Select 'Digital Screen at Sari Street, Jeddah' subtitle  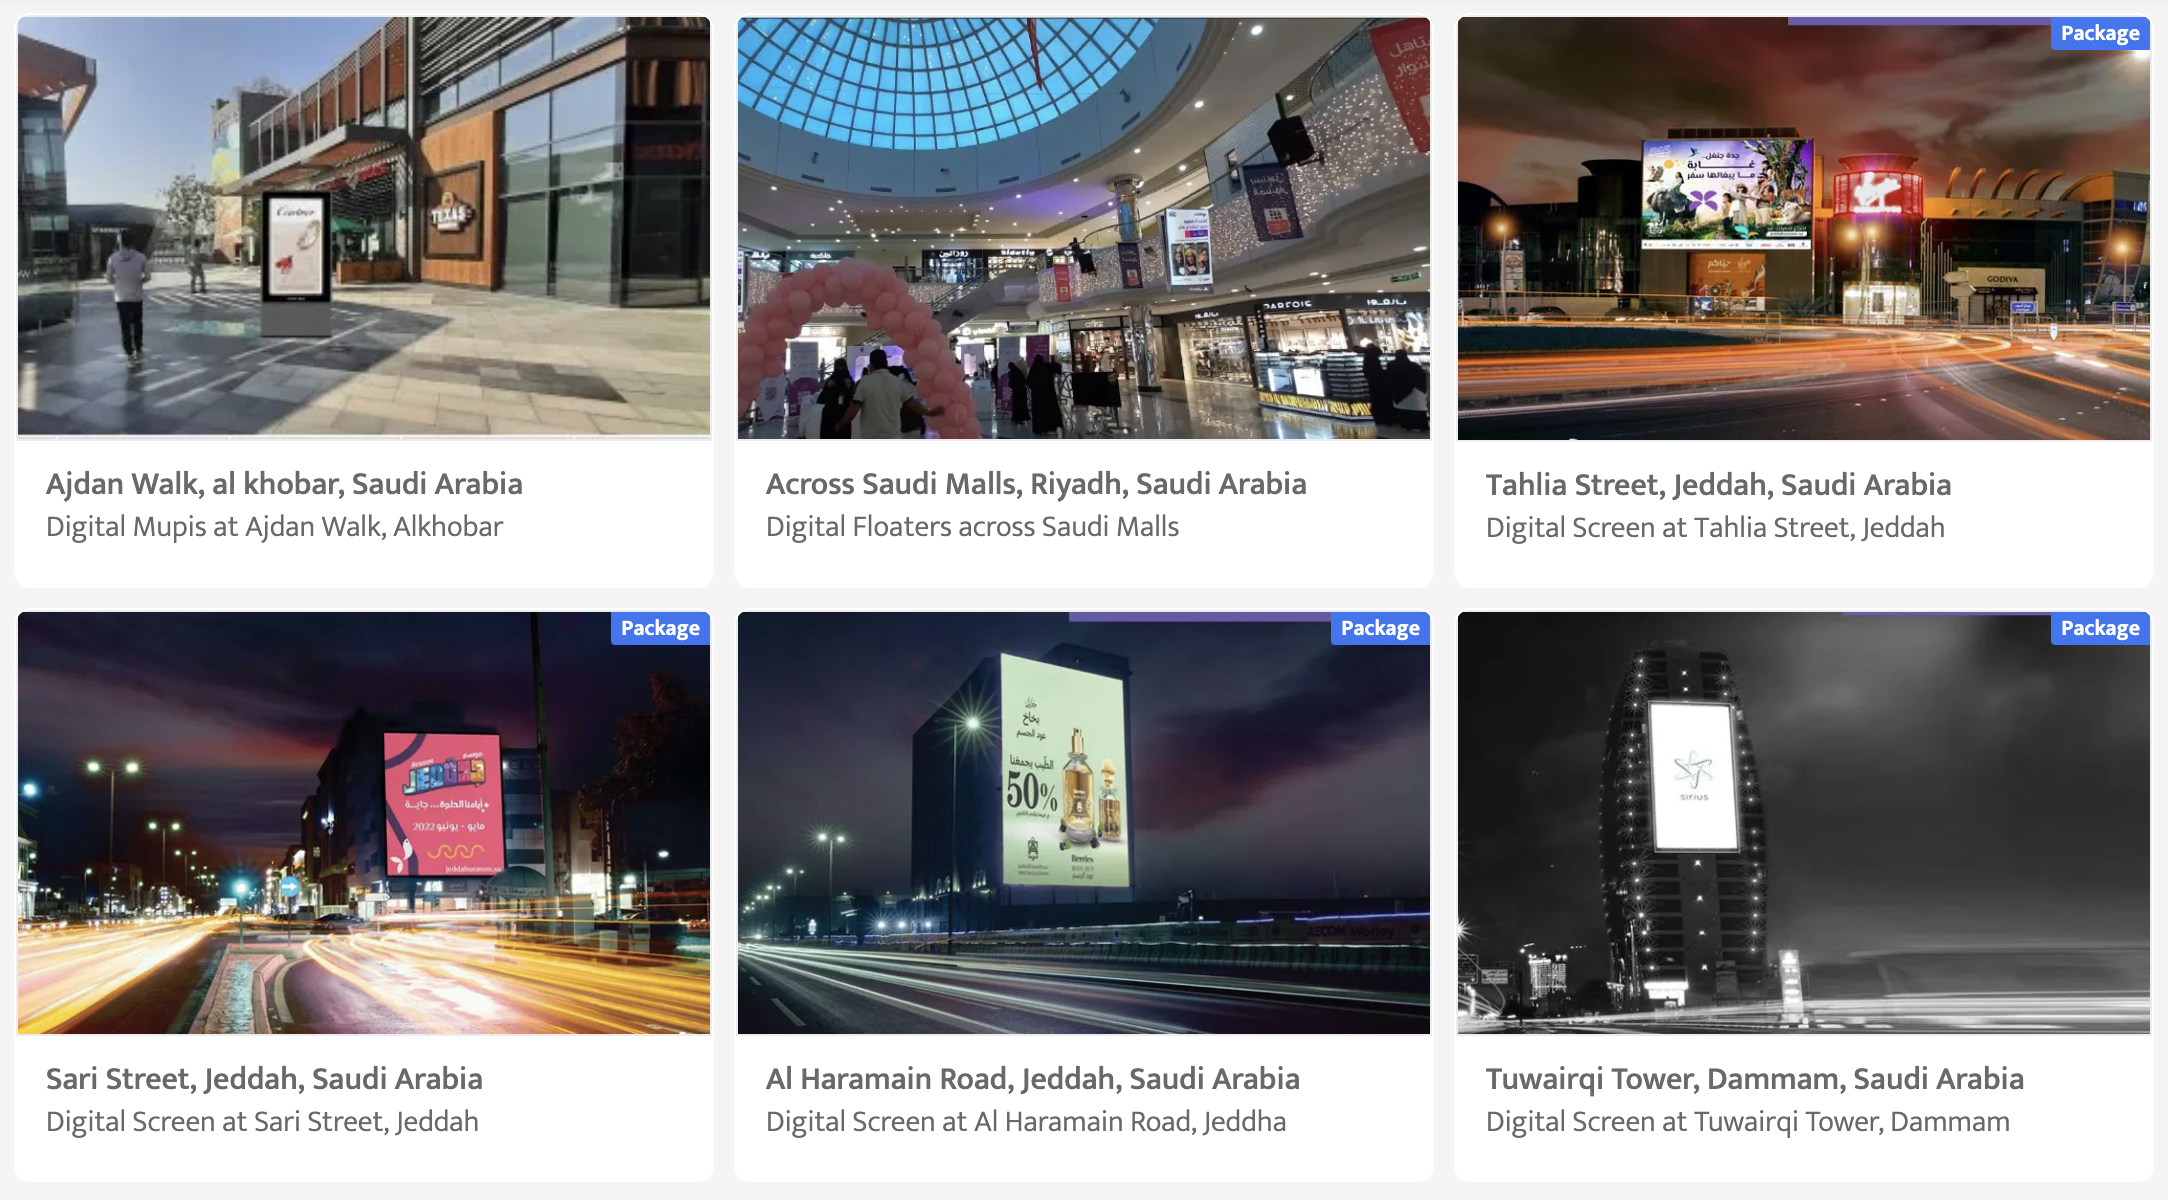pos(262,1122)
